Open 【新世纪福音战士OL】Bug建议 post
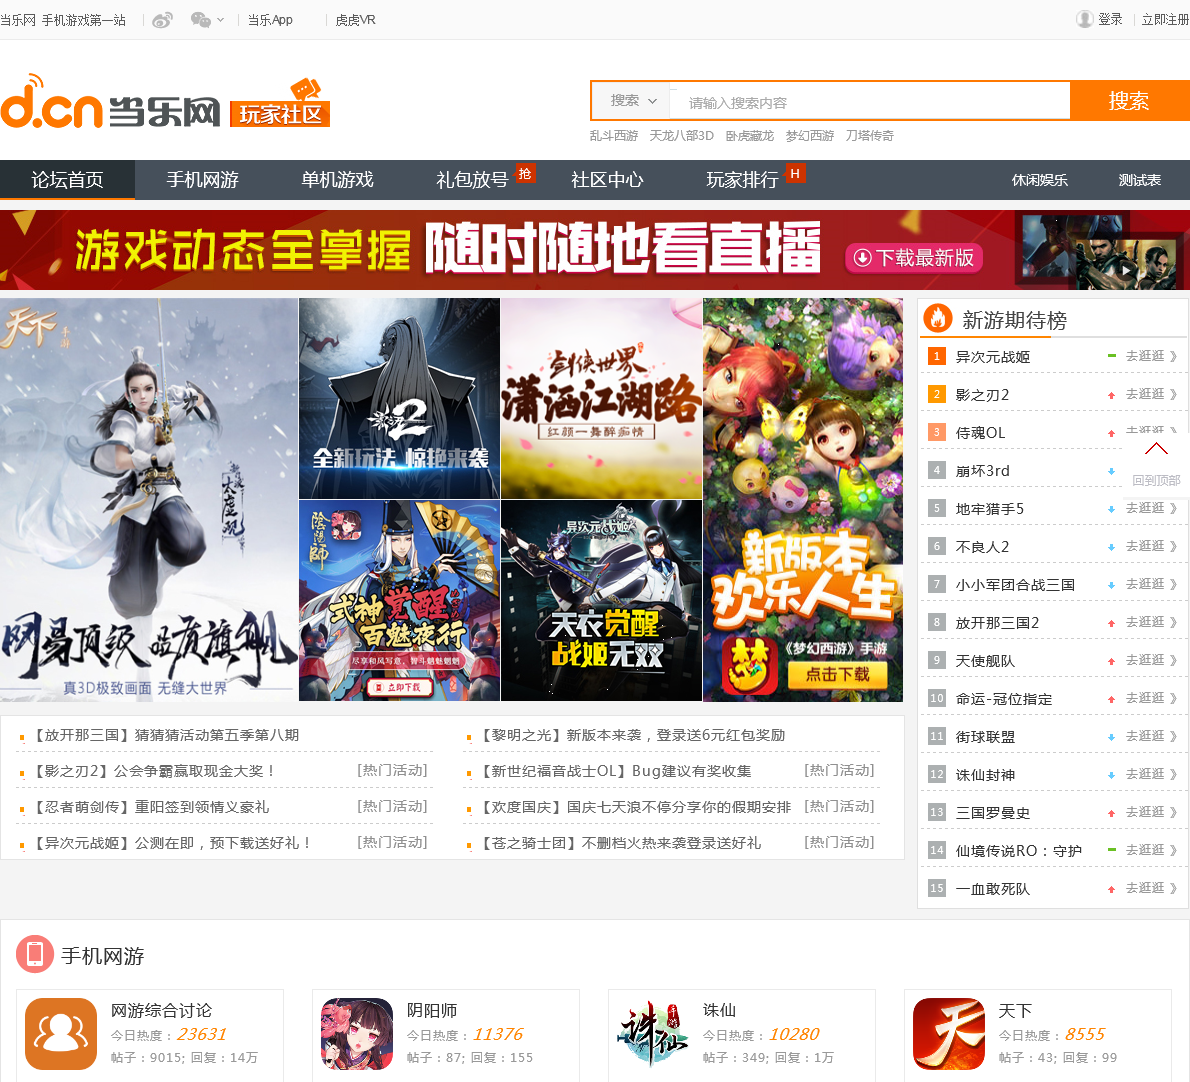The width and height of the screenshot is (1190, 1082). coord(615,771)
